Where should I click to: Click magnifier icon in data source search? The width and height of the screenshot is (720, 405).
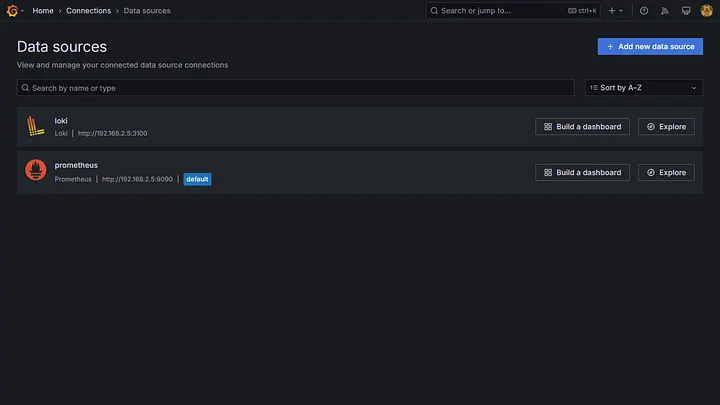(x=25, y=88)
